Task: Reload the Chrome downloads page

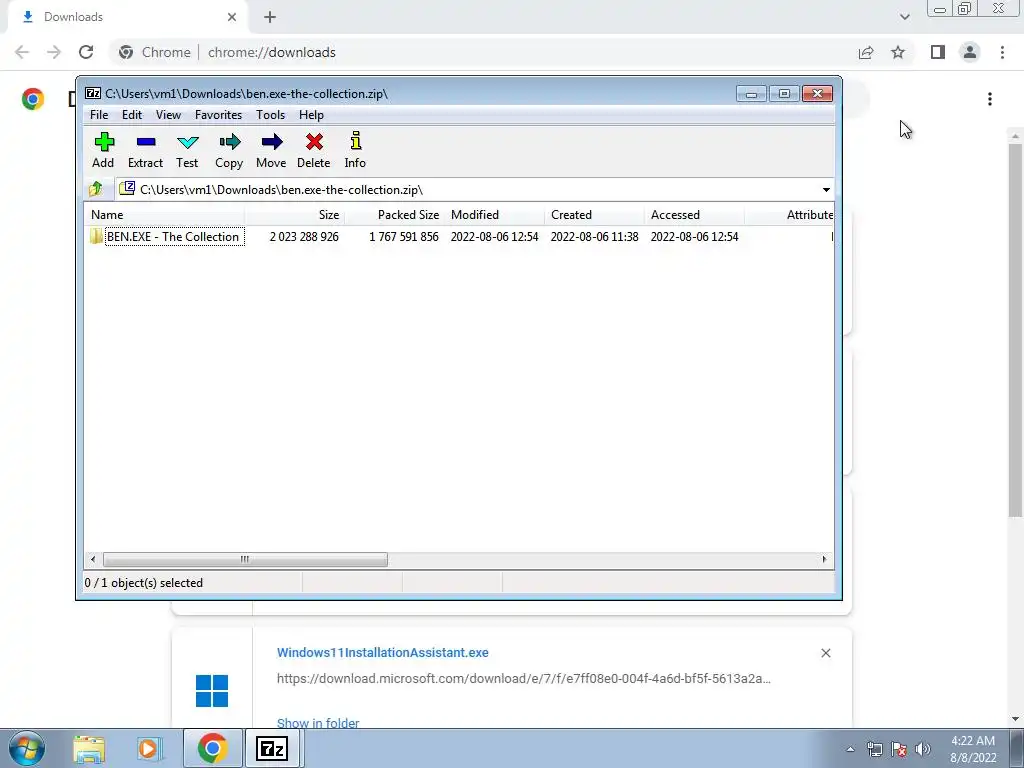Action: point(86,52)
